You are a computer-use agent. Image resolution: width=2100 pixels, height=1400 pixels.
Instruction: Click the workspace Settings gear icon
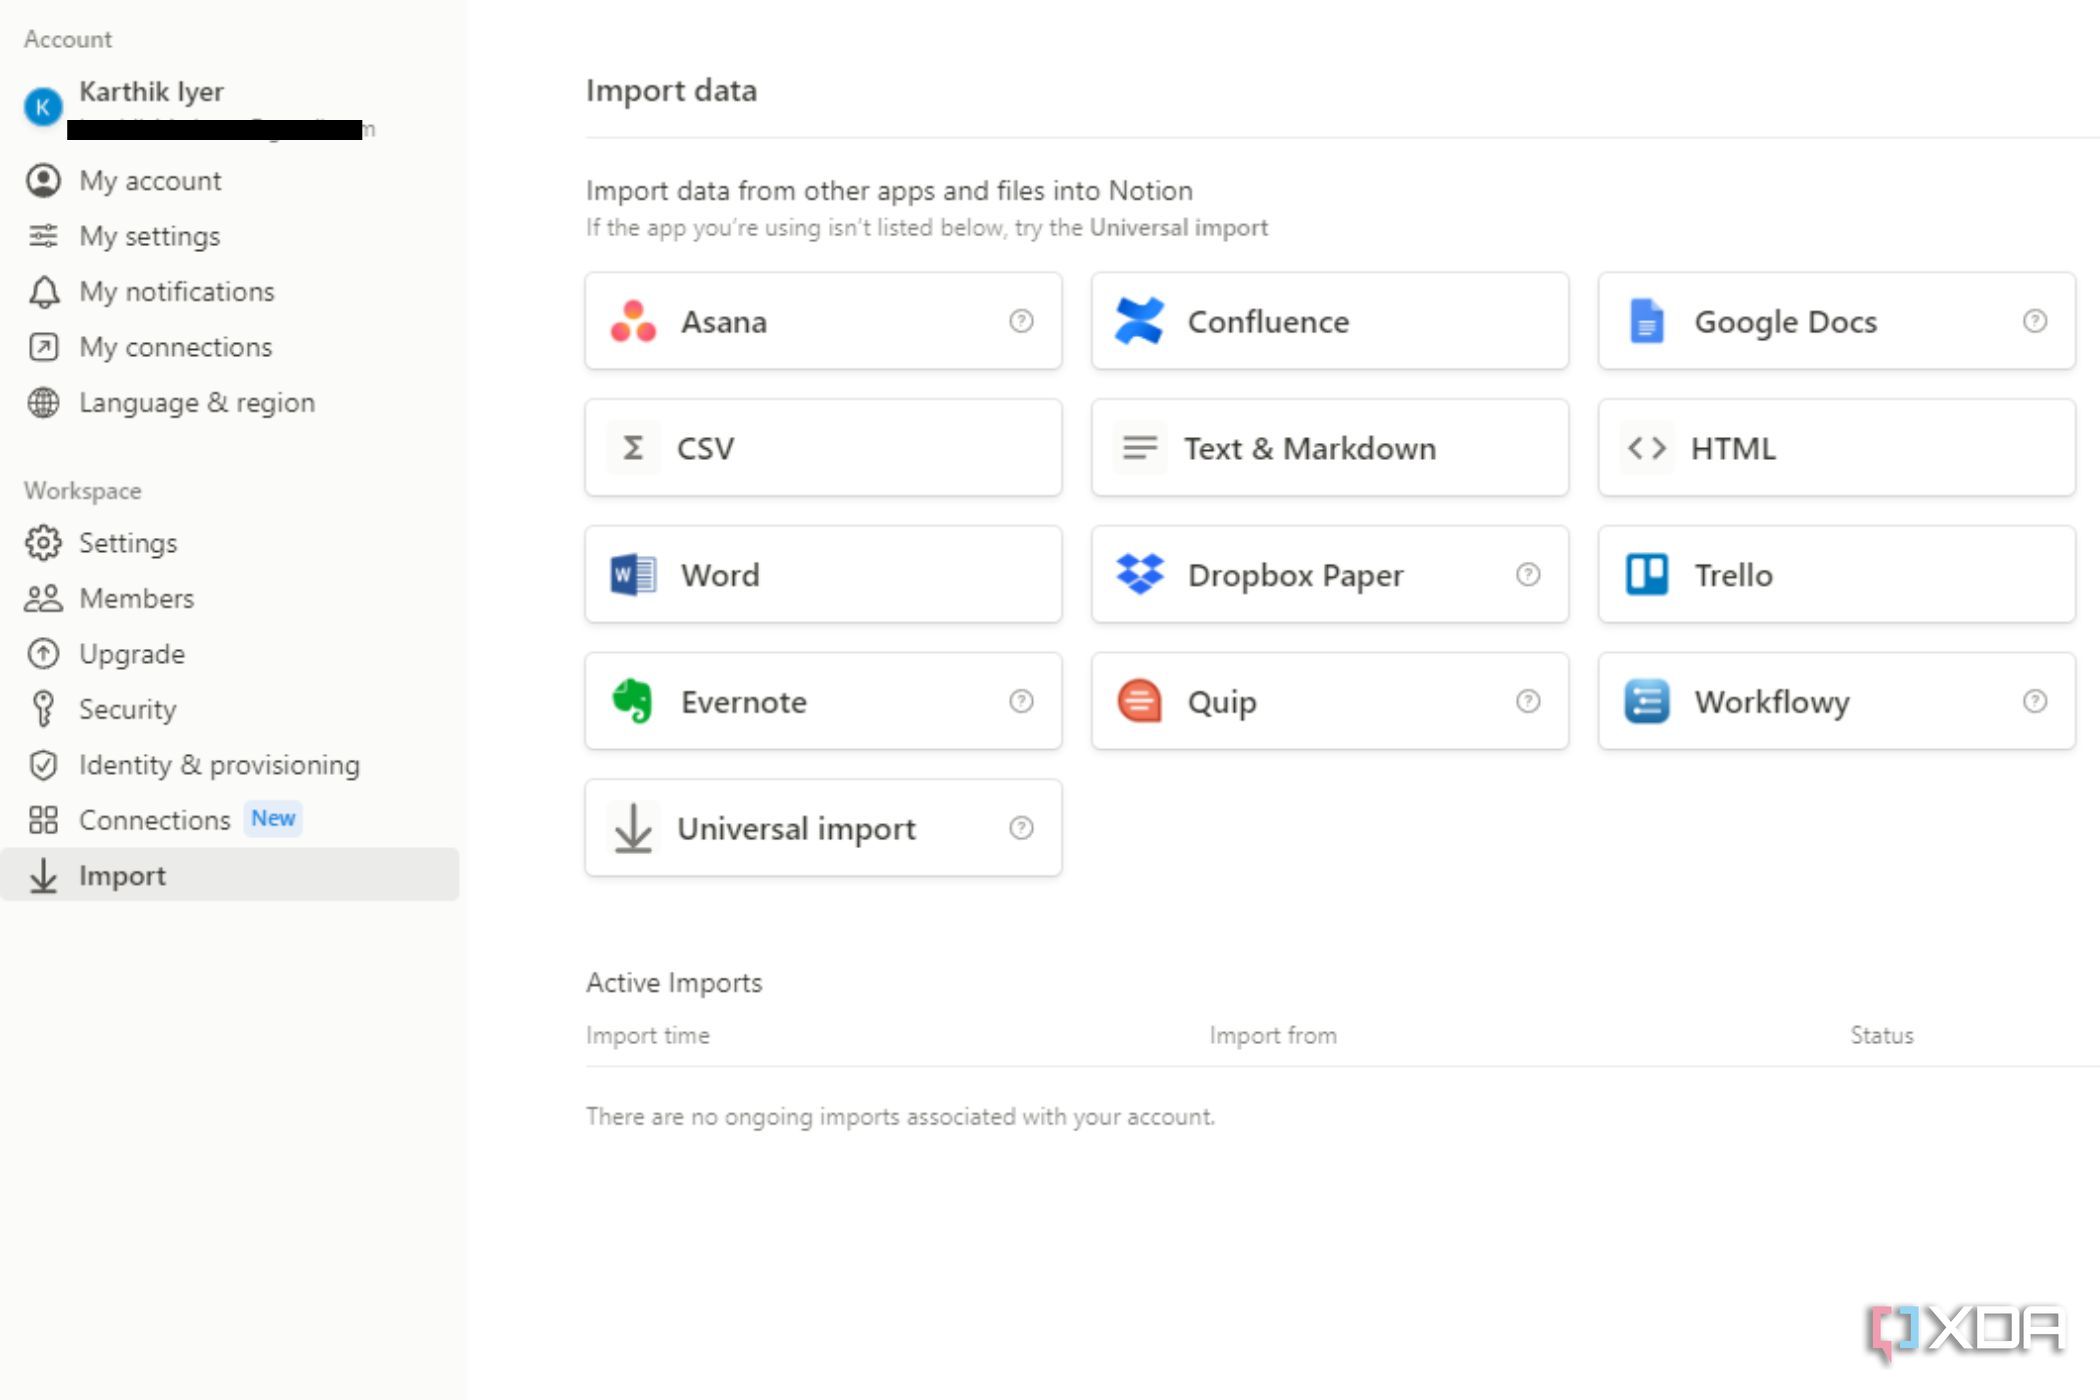pos(43,543)
